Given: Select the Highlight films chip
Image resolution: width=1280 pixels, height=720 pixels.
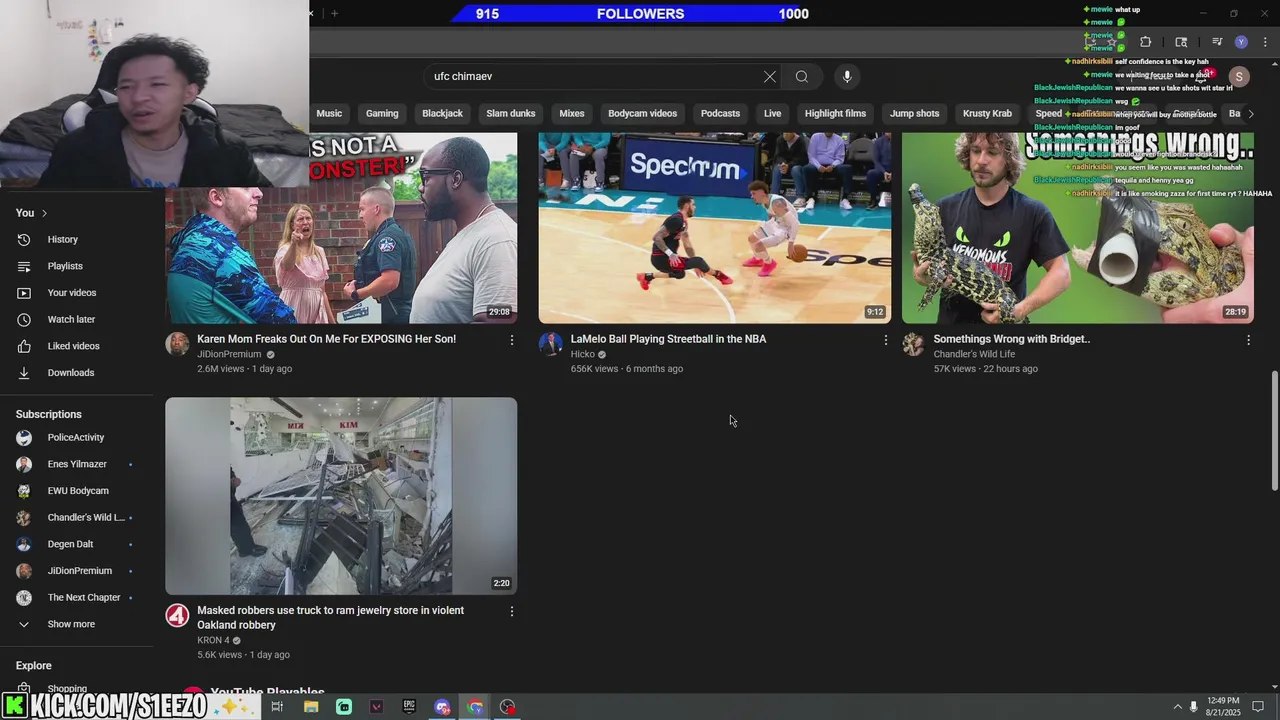Looking at the screenshot, I should click(835, 114).
